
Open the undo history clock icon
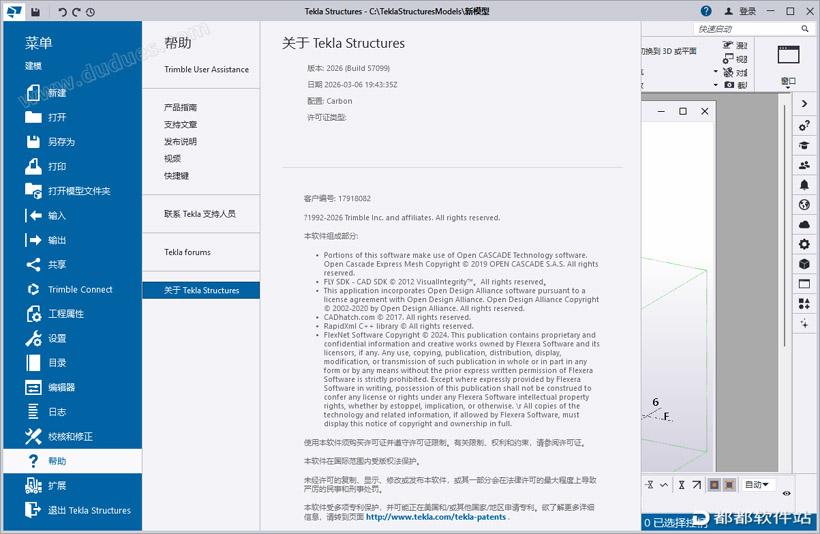90,12
